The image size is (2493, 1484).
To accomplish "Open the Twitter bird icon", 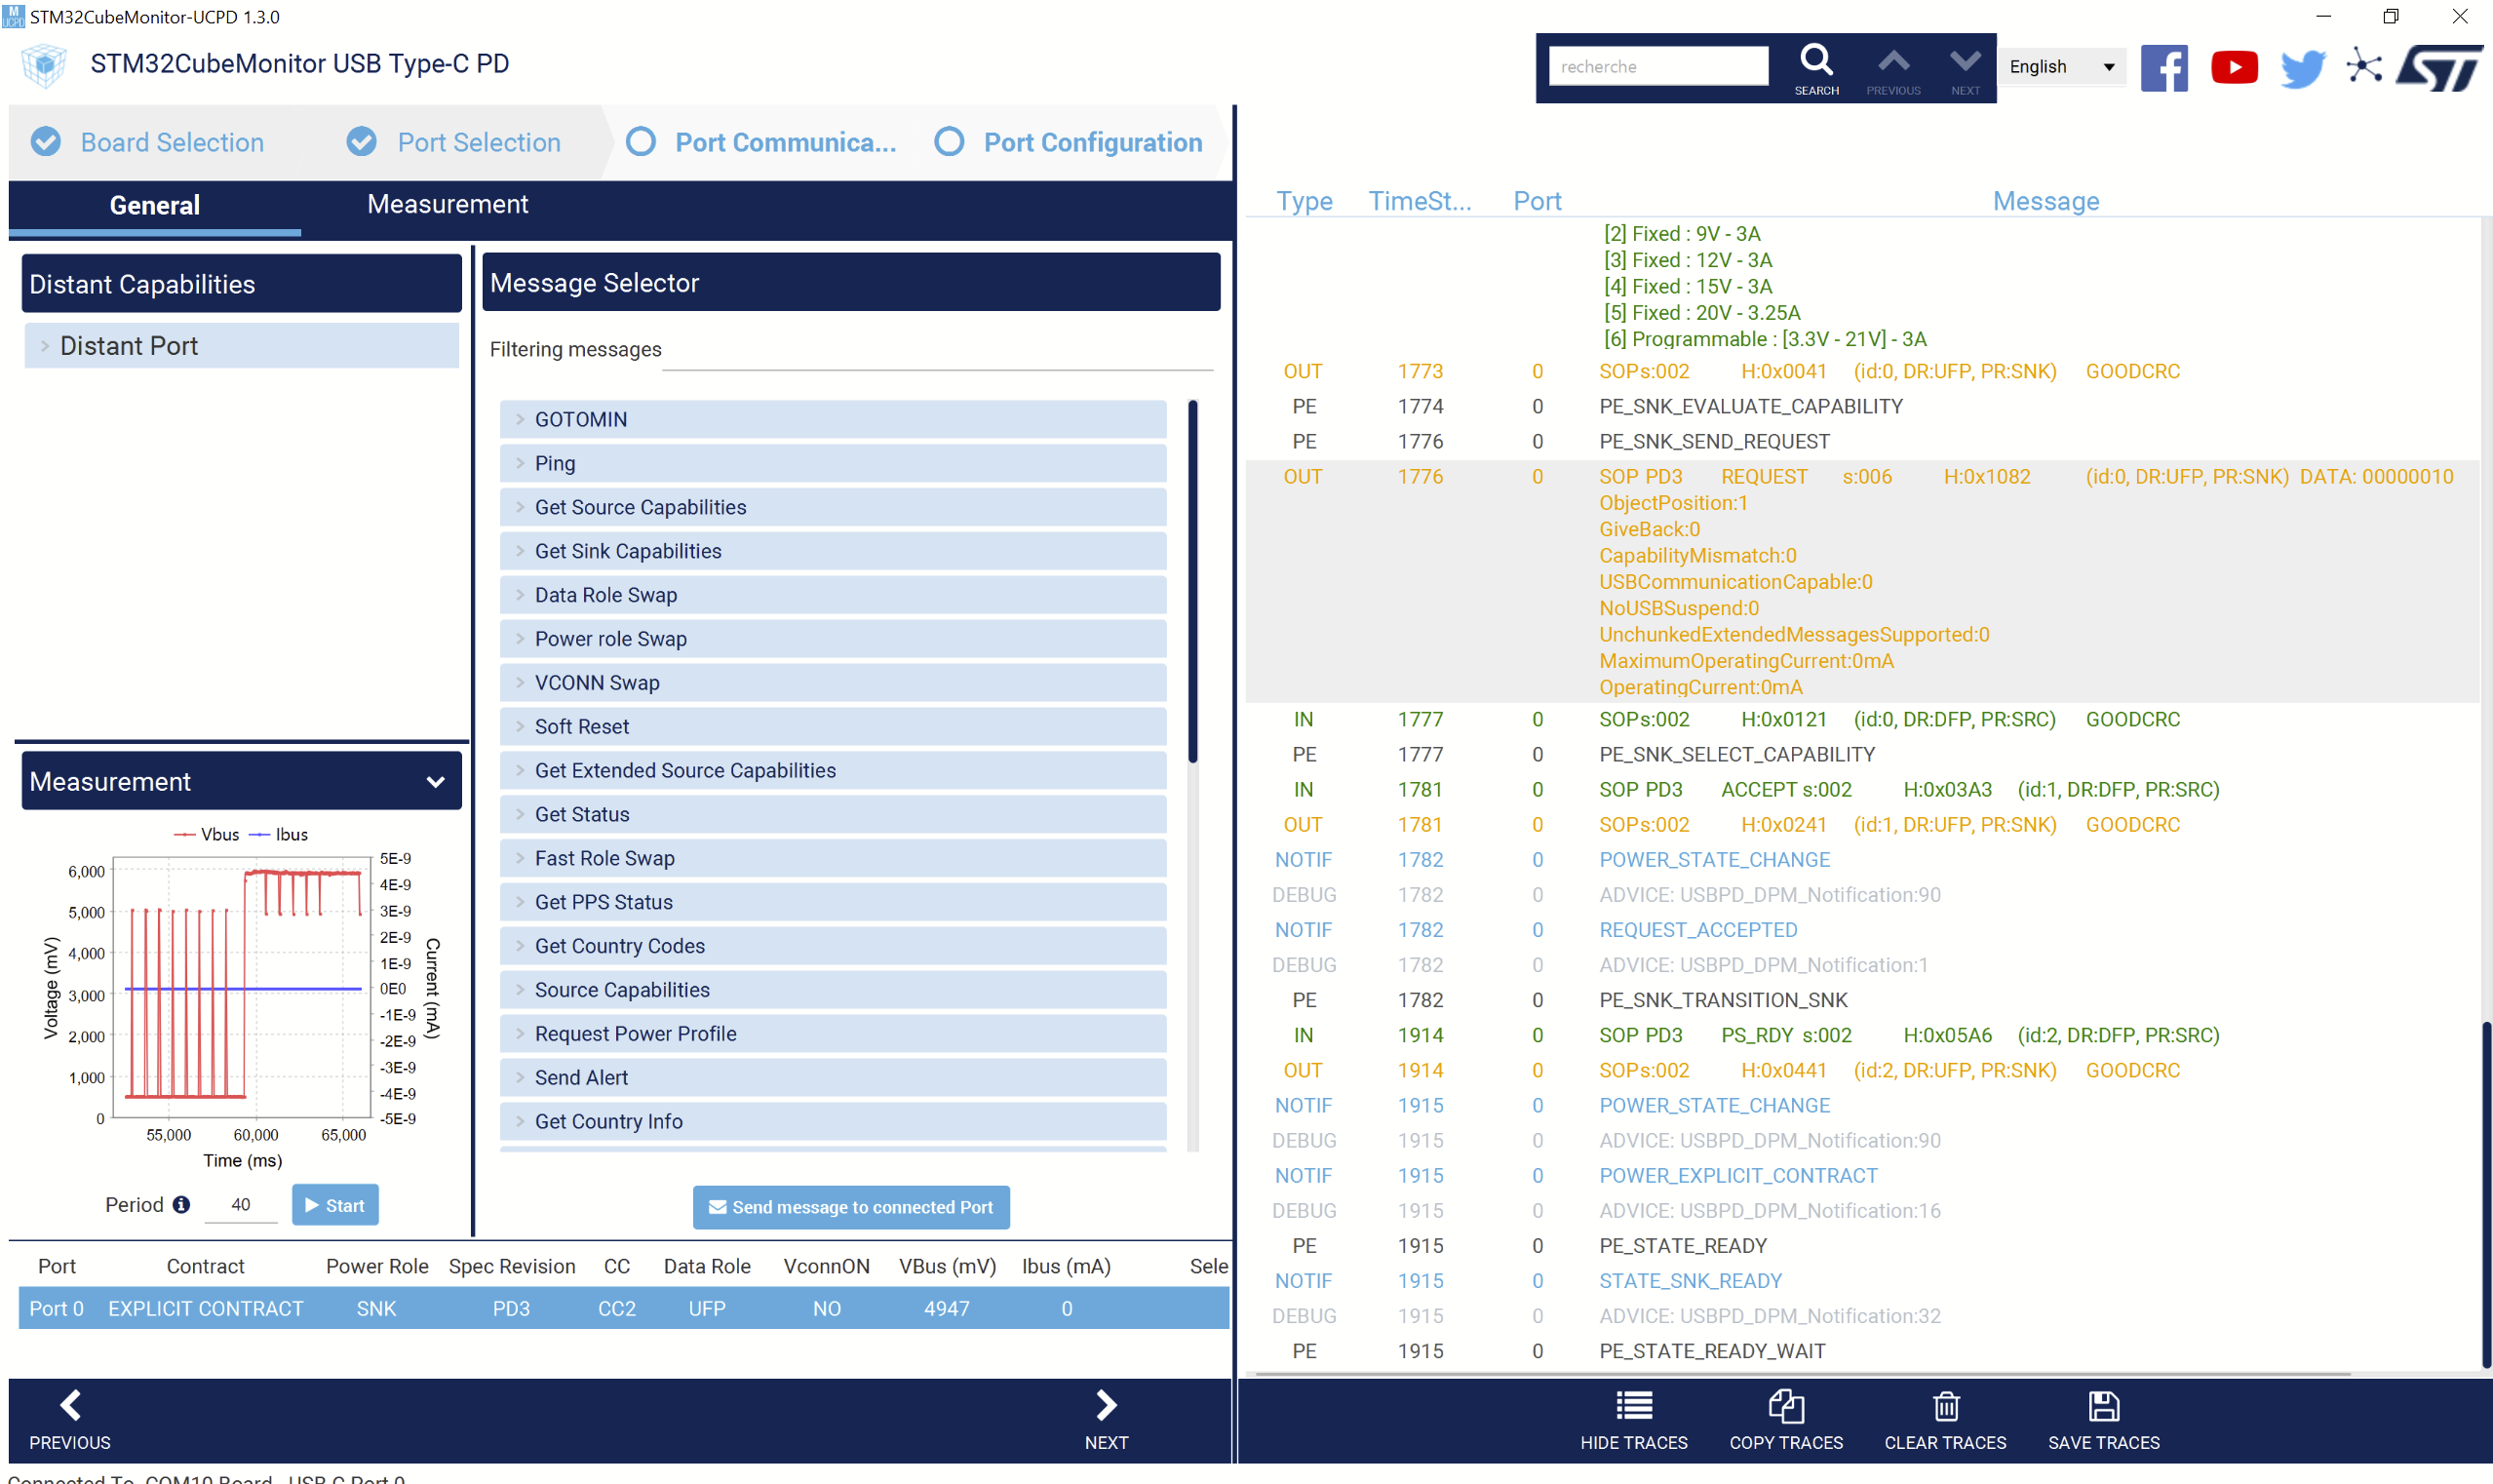I will click(x=2301, y=68).
